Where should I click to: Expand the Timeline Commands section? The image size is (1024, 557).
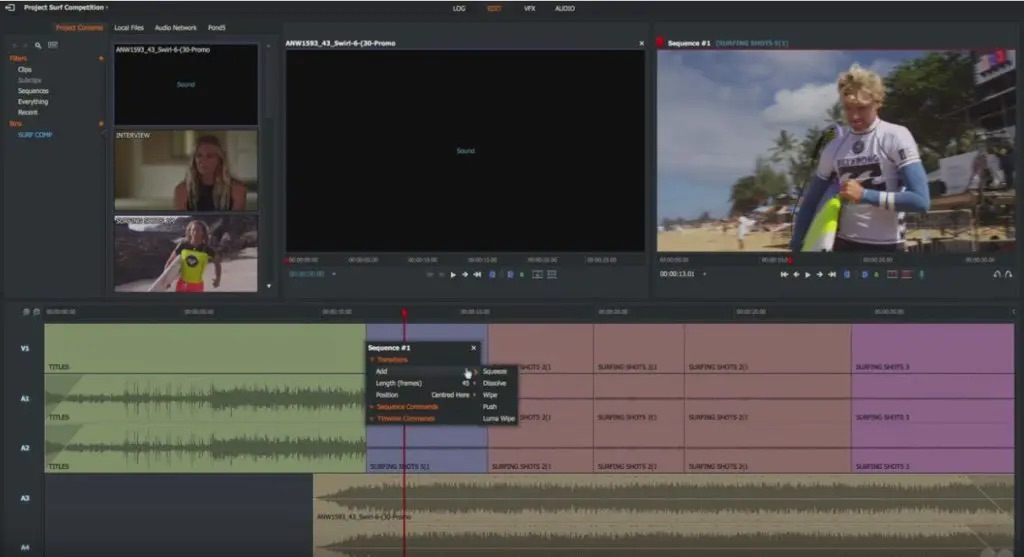[x=406, y=419]
